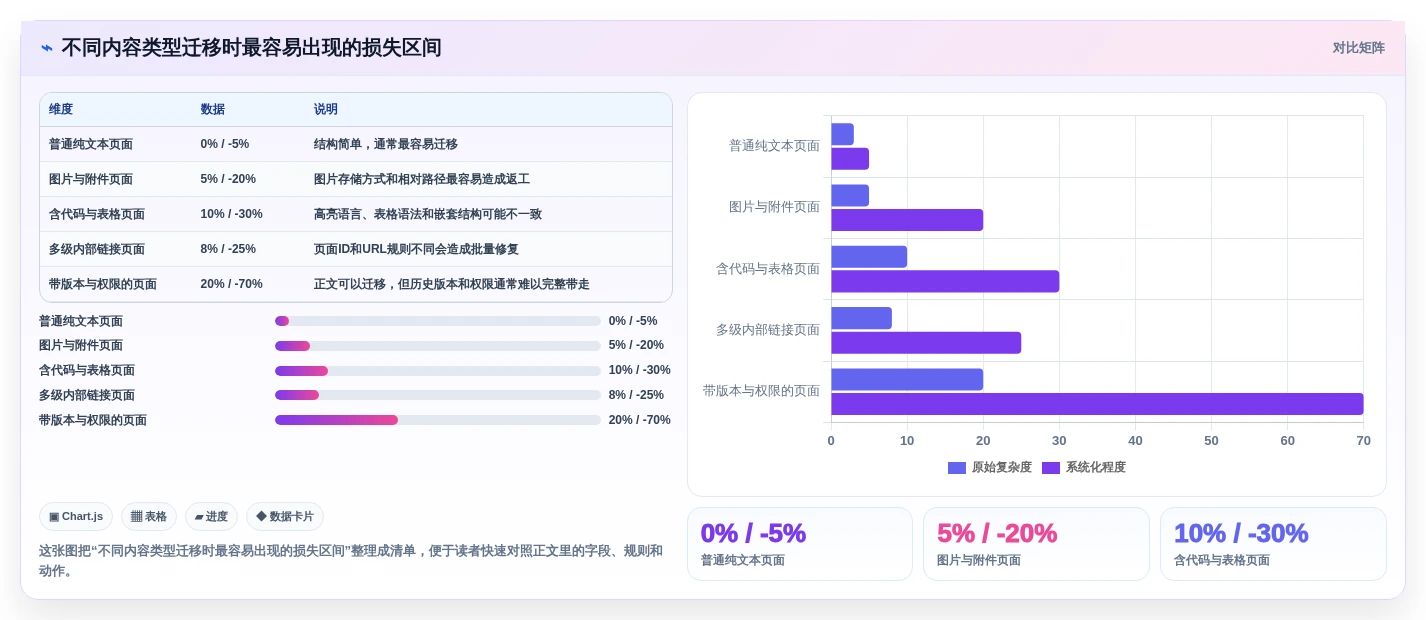Click the 系统化程度 bar for 带版本与权限的页面
The width and height of the screenshot is (1426, 620).
pos(1097,404)
